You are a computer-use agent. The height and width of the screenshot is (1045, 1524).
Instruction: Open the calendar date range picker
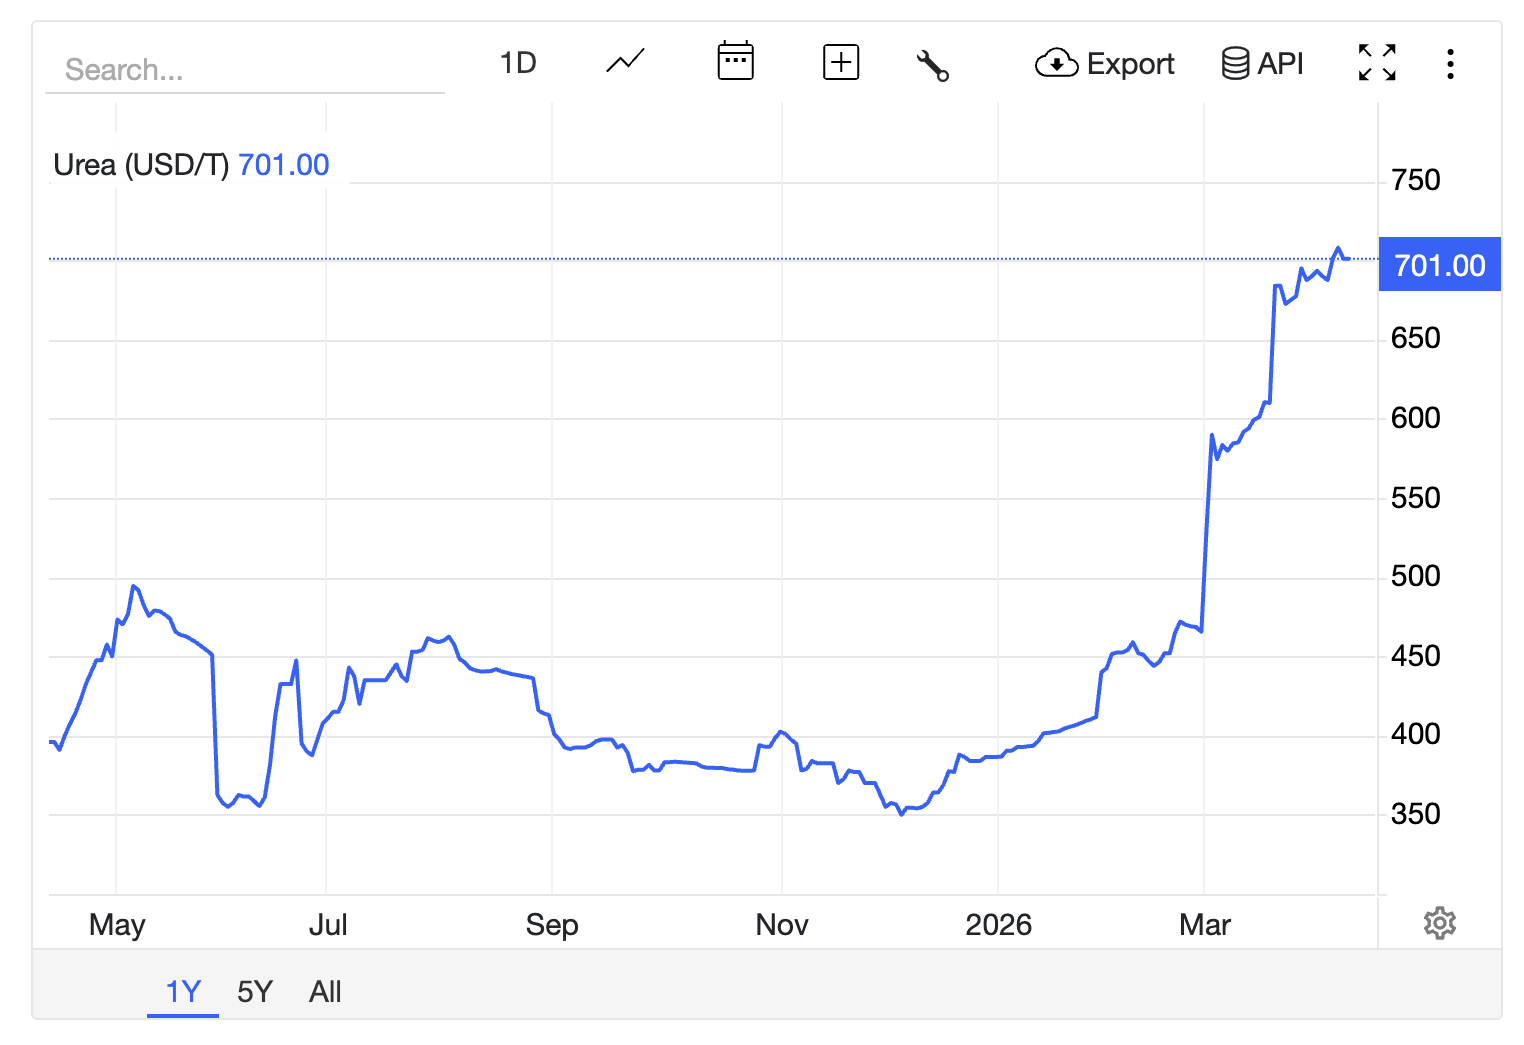(735, 62)
